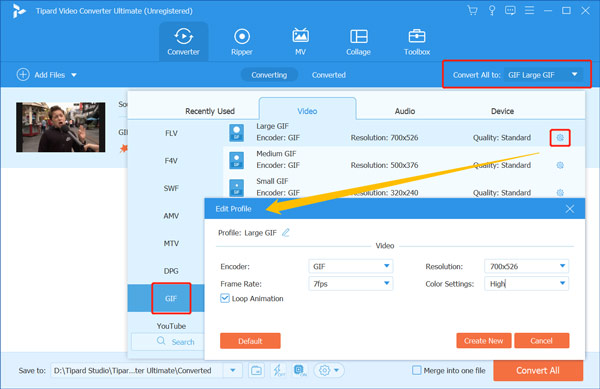Click the Save to path field

(137, 370)
